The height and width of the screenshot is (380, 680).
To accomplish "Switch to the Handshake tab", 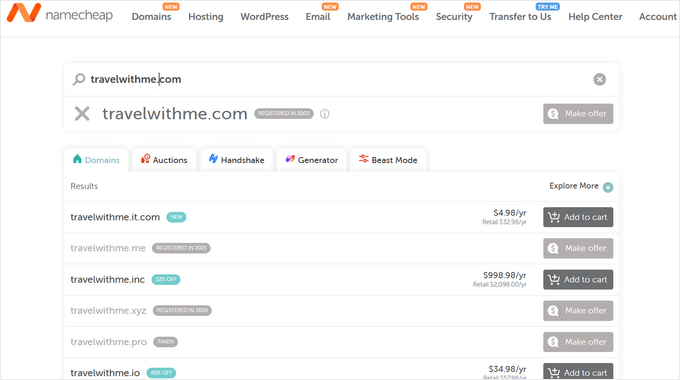I will pos(236,160).
